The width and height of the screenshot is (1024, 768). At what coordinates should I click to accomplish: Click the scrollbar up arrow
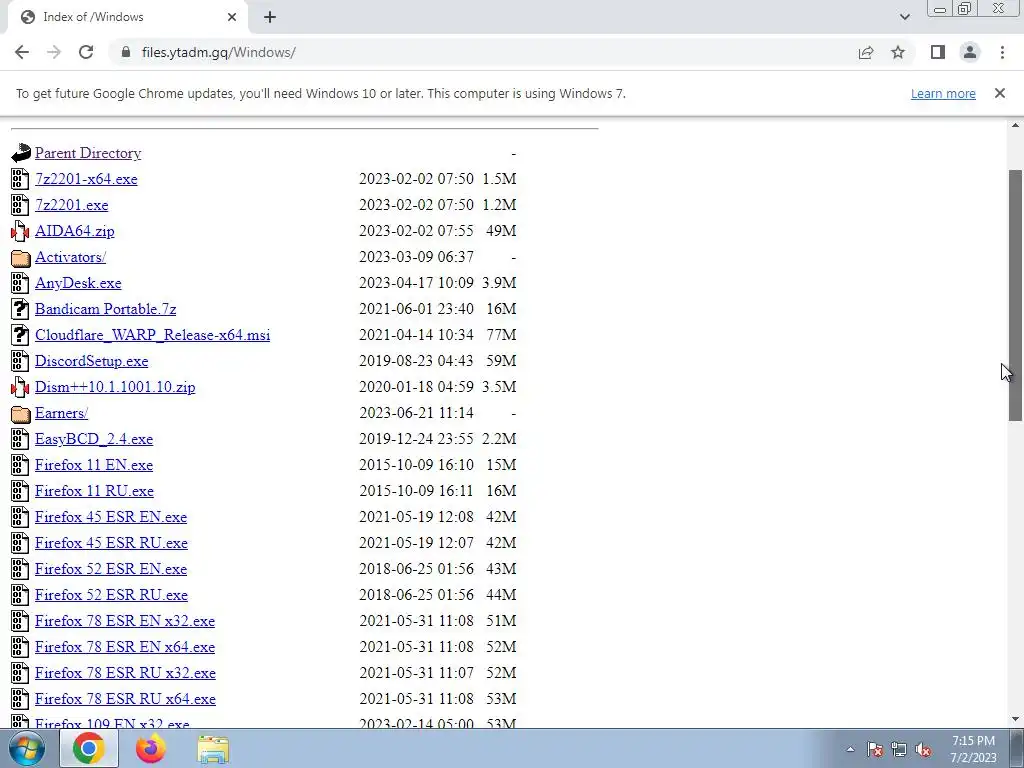[x=1015, y=125]
